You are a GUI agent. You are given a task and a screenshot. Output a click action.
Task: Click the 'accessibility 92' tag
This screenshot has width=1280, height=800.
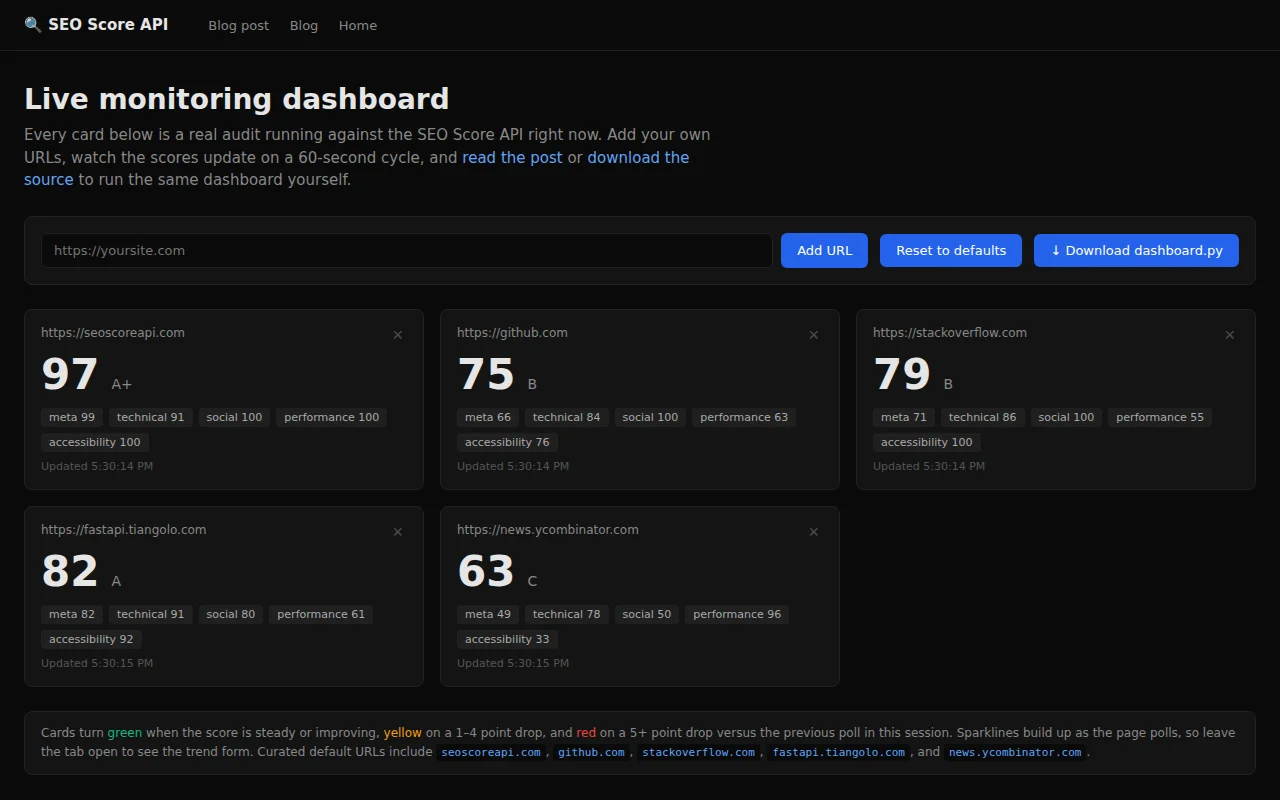91,639
